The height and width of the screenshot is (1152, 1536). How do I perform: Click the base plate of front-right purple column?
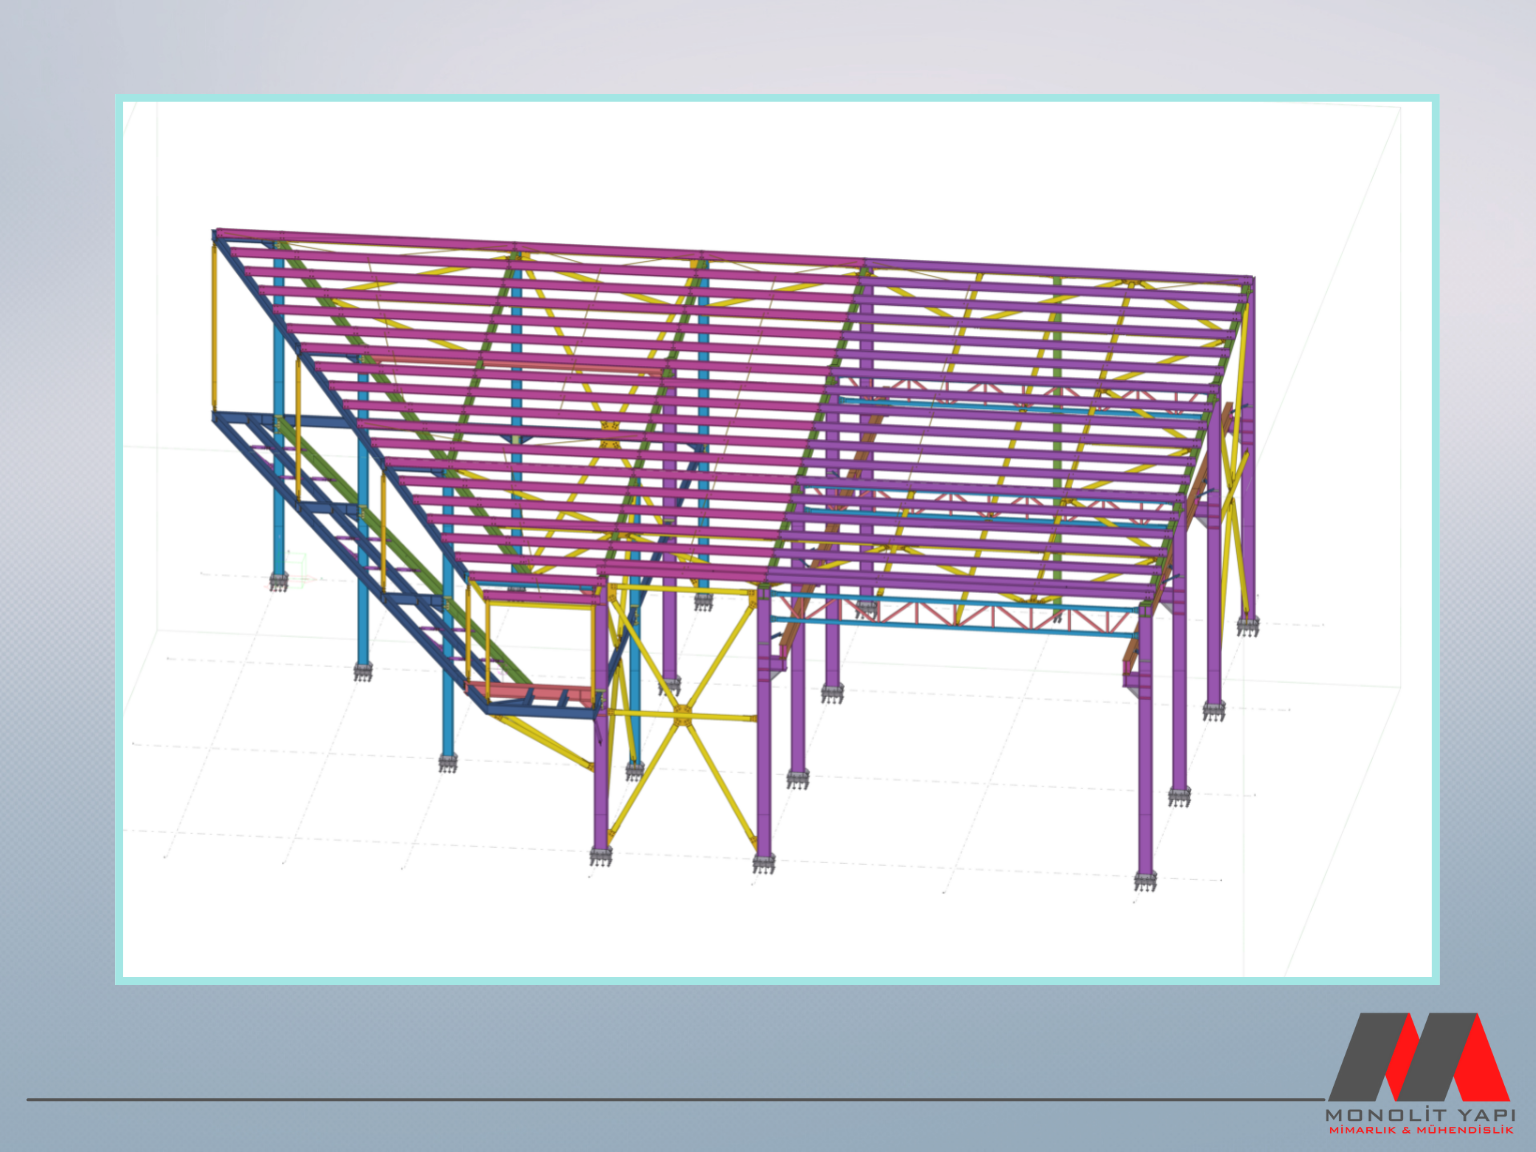[x=1145, y=881]
